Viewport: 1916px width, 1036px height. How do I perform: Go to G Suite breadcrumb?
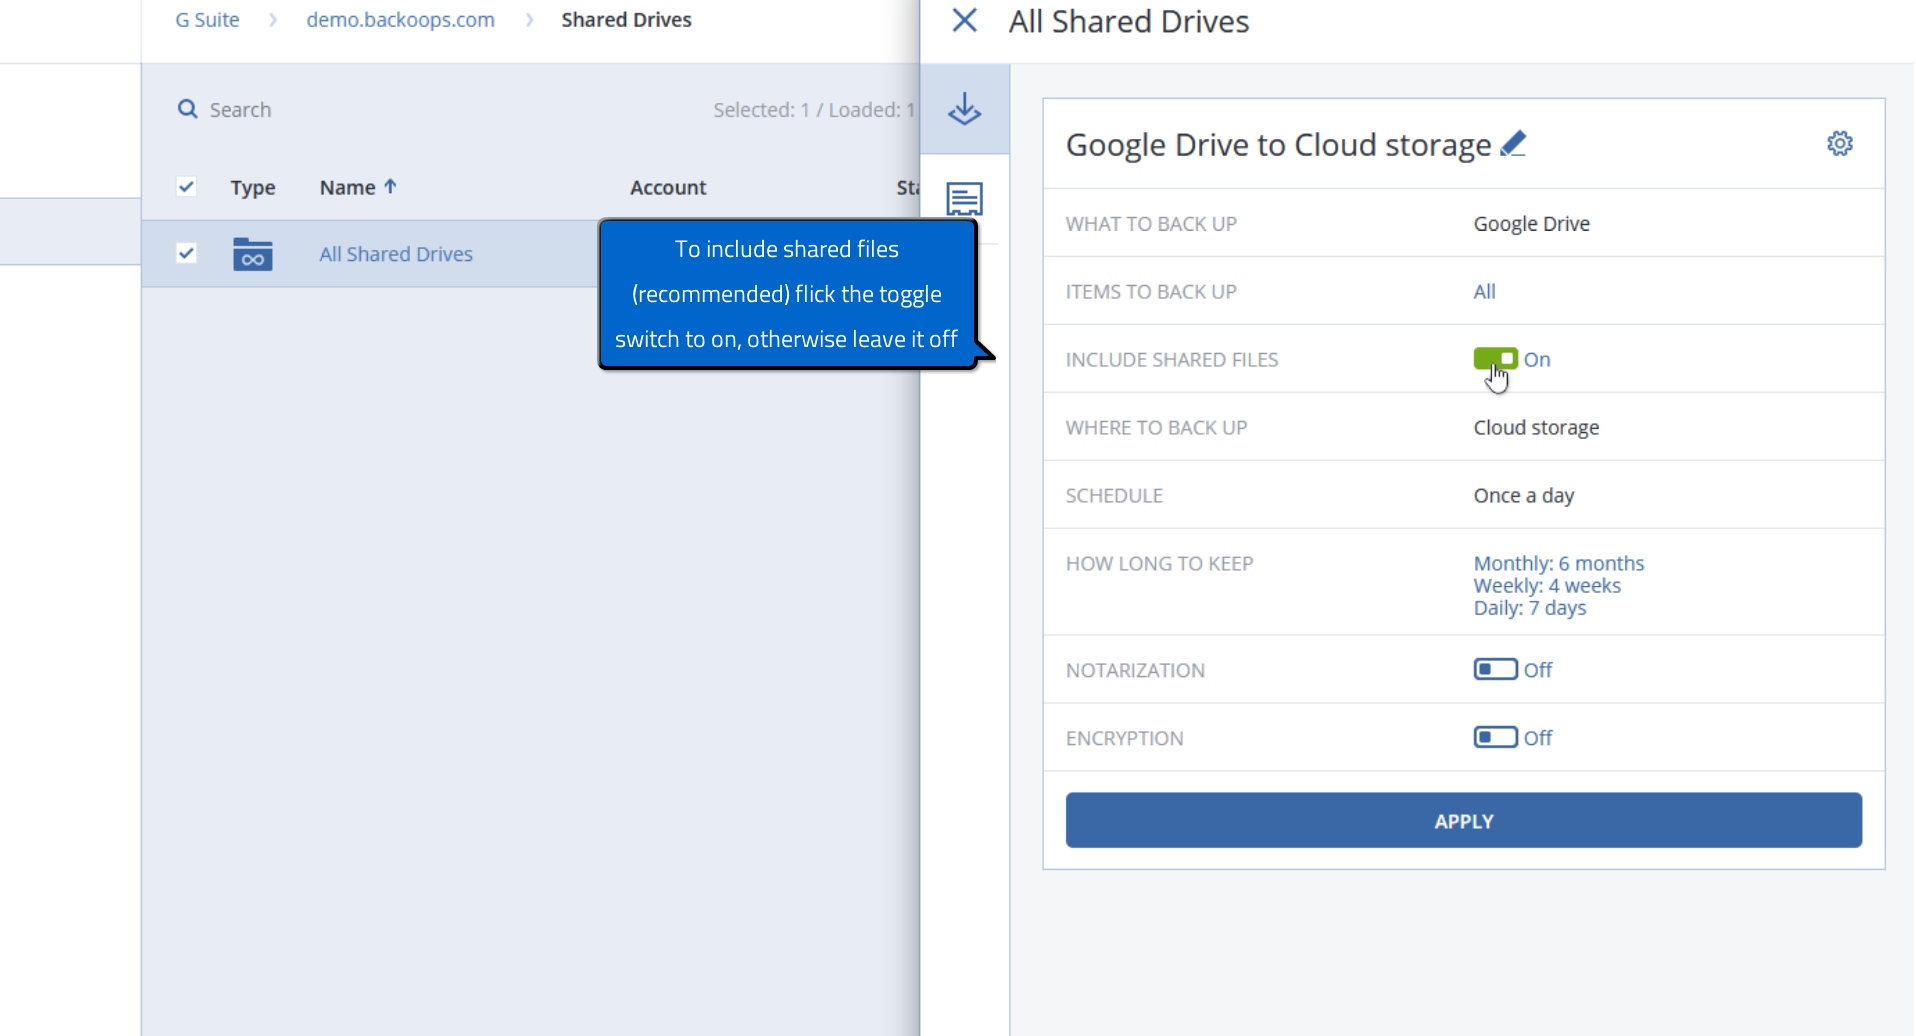point(207,20)
